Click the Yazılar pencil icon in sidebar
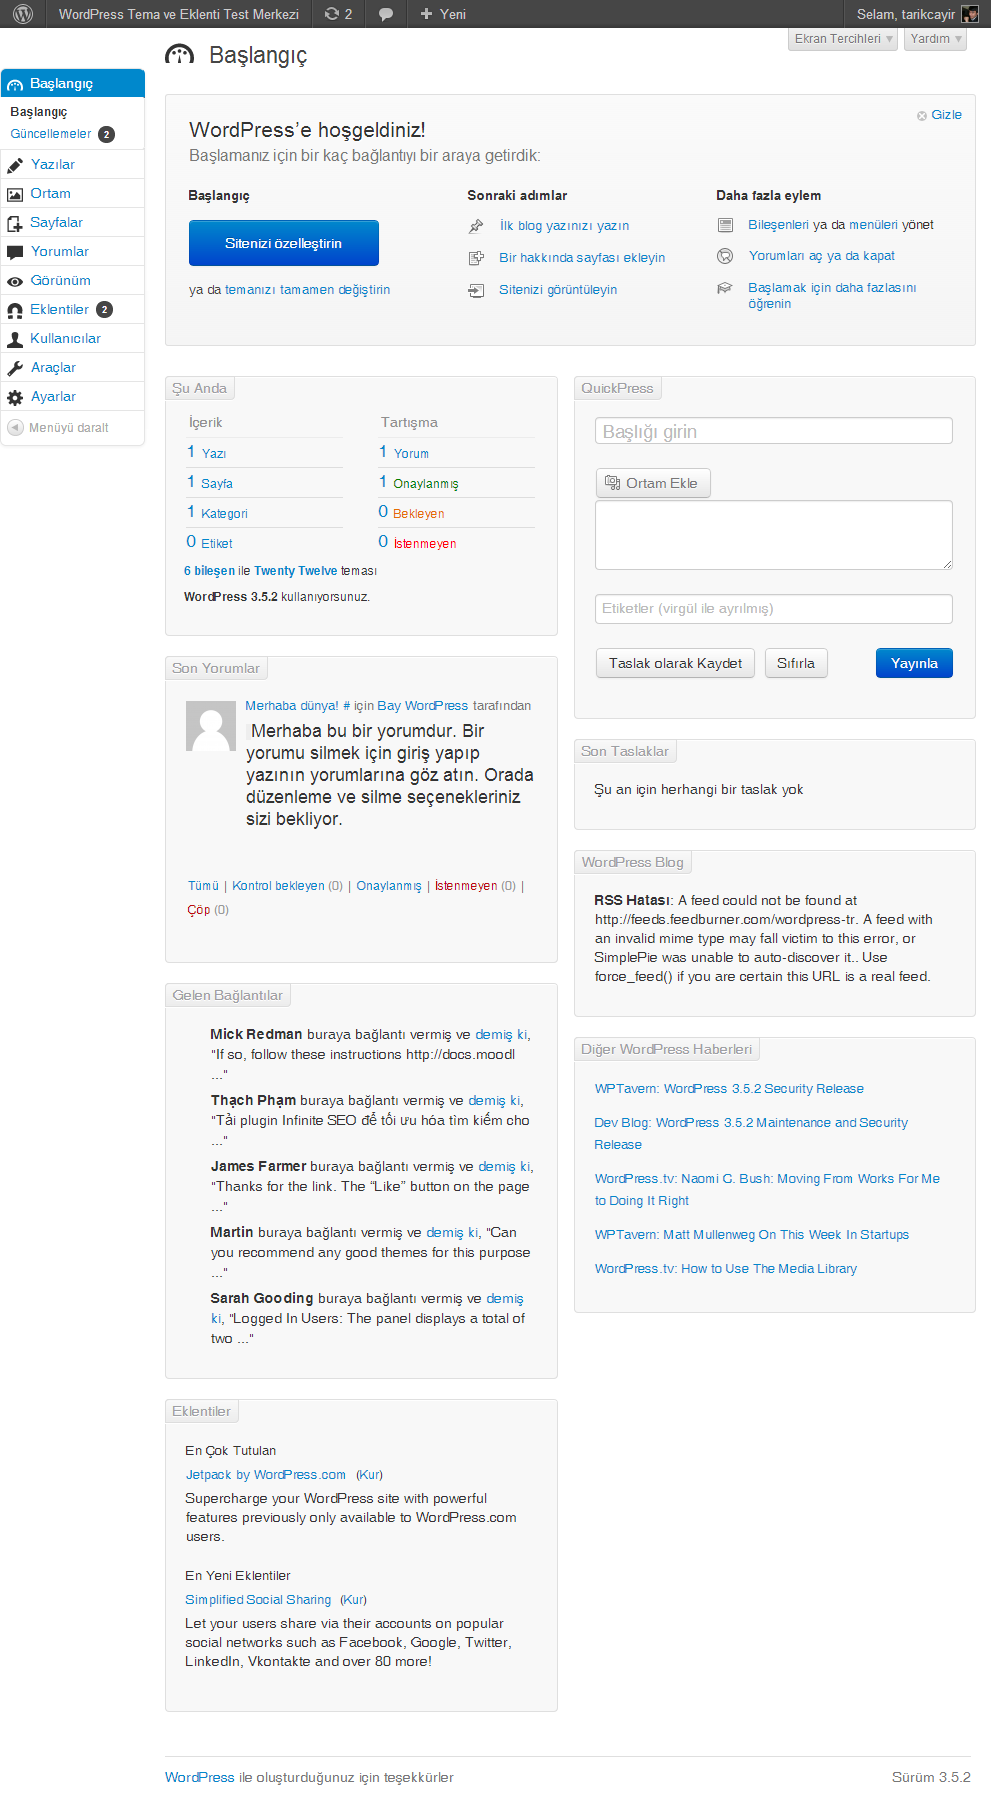 coord(15,165)
